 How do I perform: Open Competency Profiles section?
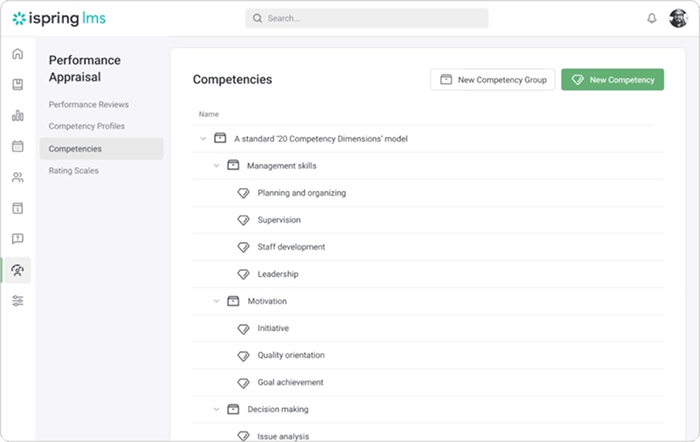tap(87, 126)
